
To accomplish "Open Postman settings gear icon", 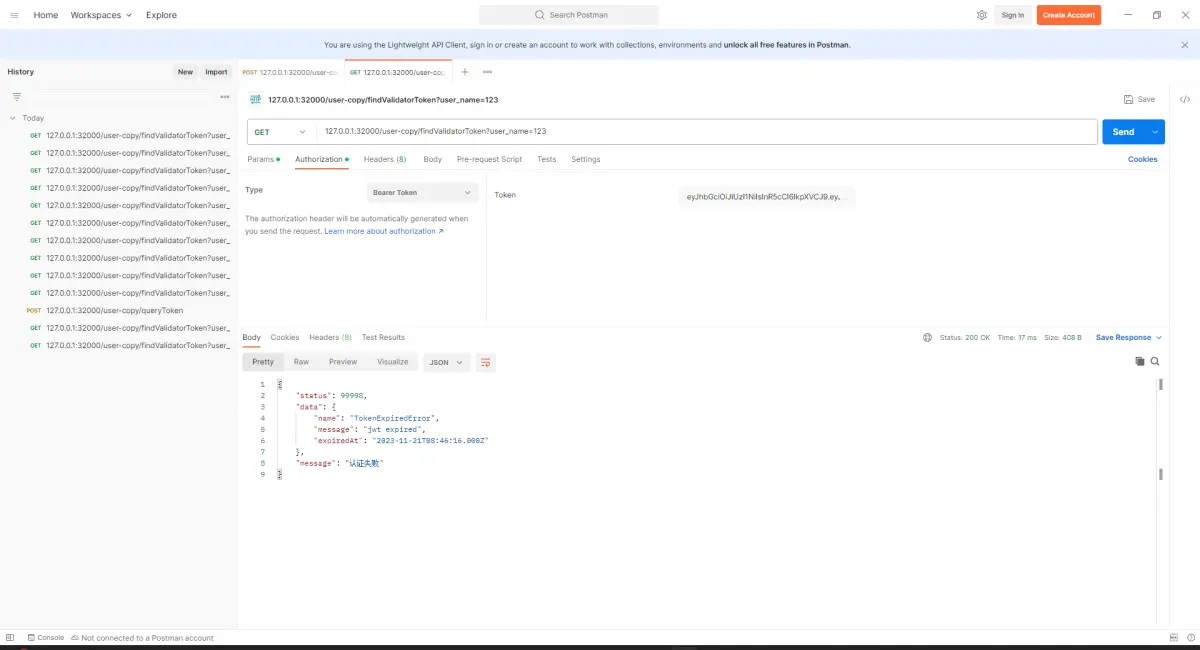I will pos(982,15).
